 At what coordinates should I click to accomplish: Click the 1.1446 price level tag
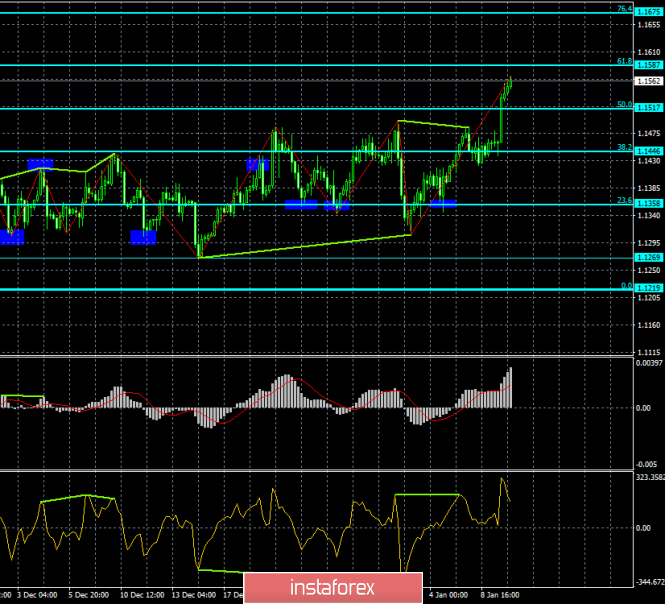pyautogui.click(x=650, y=150)
